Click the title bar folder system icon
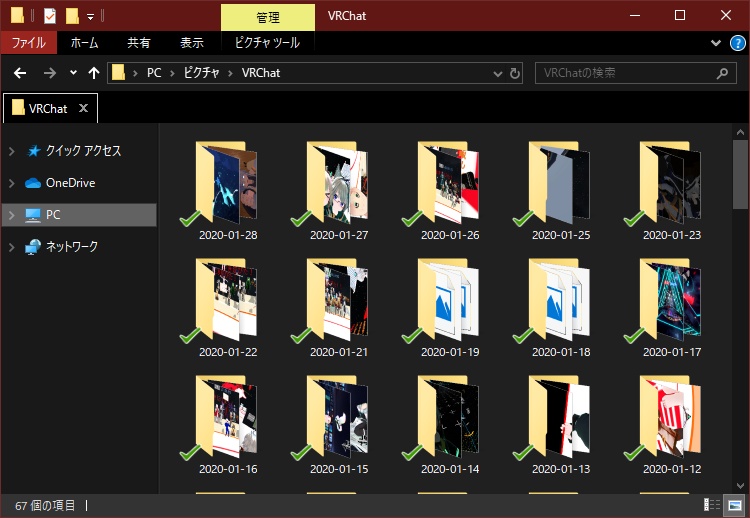Screen dimensions: 750x518 pyautogui.click(x=17, y=16)
